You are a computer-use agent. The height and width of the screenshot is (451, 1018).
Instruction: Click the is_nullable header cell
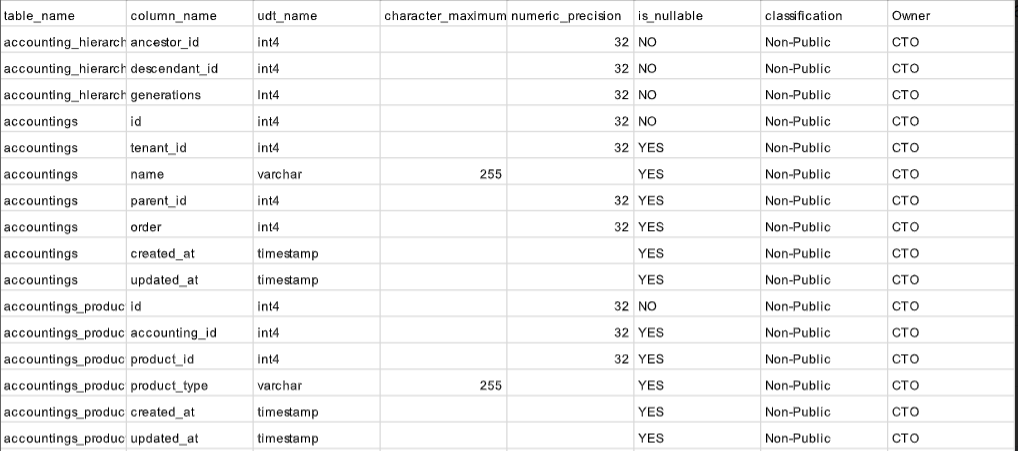[x=697, y=16]
